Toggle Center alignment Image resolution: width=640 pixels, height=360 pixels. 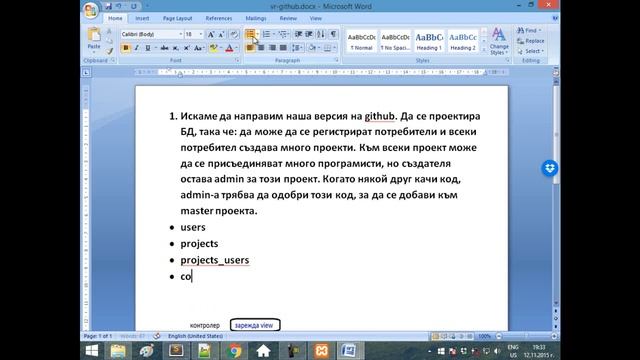click(261, 48)
